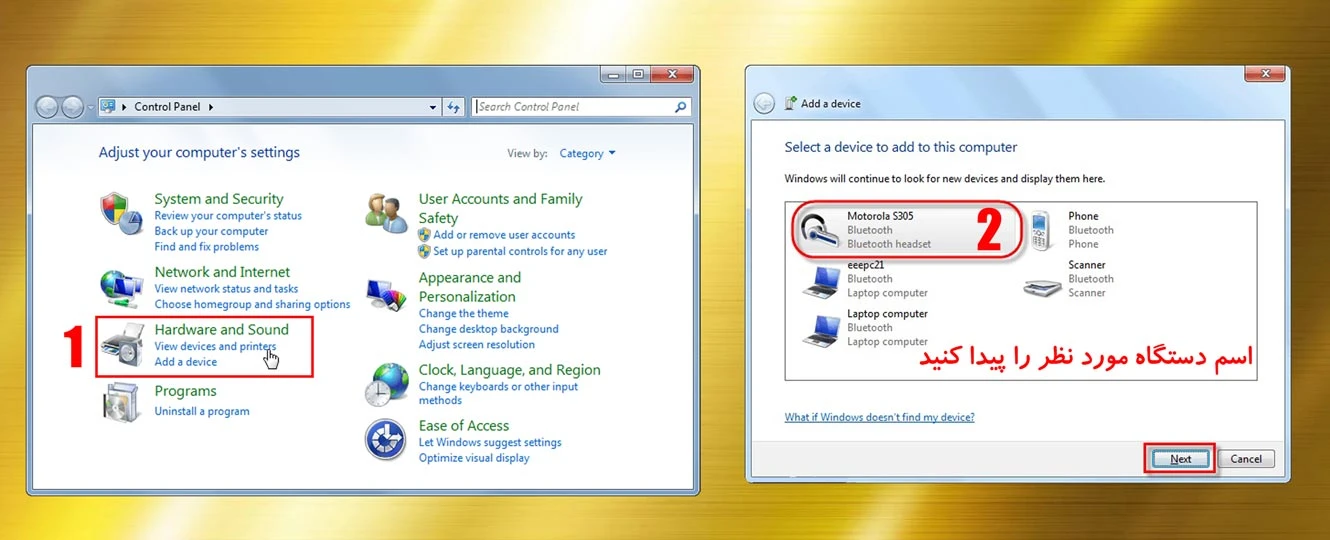1330x540 pixels.
Task: Open the Ease of Access icon
Action: pyautogui.click(x=386, y=440)
